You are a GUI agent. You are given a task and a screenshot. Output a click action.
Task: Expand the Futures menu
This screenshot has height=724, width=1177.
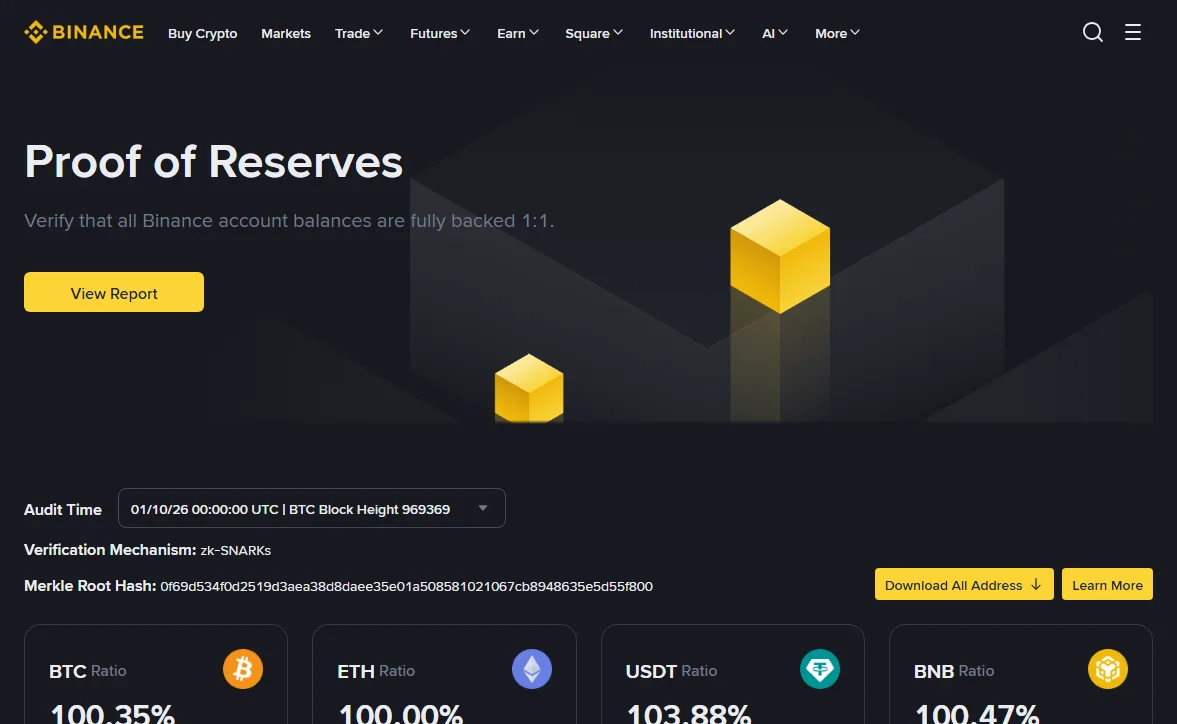point(440,33)
